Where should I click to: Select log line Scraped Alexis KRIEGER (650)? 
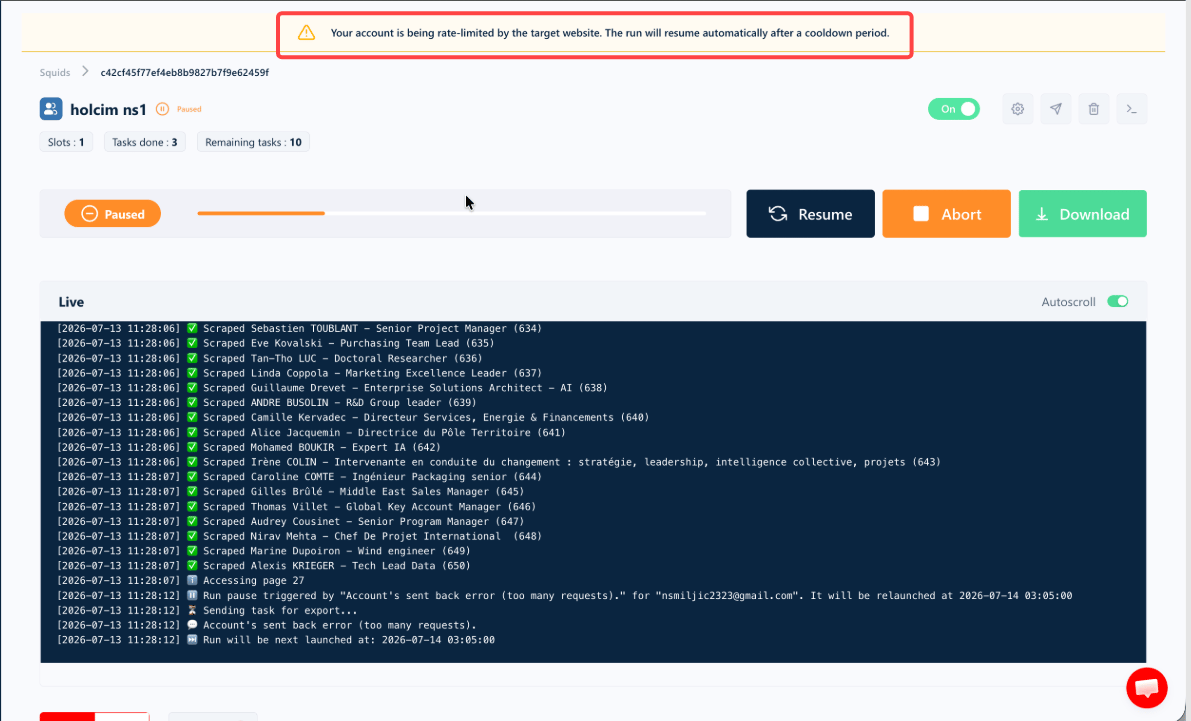click(264, 566)
